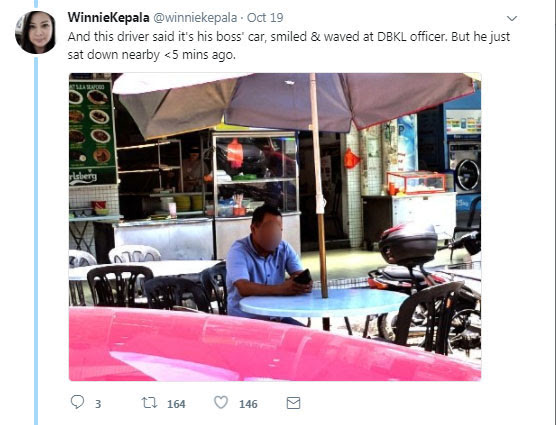Click the motorcycle top box in photo

(408, 244)
